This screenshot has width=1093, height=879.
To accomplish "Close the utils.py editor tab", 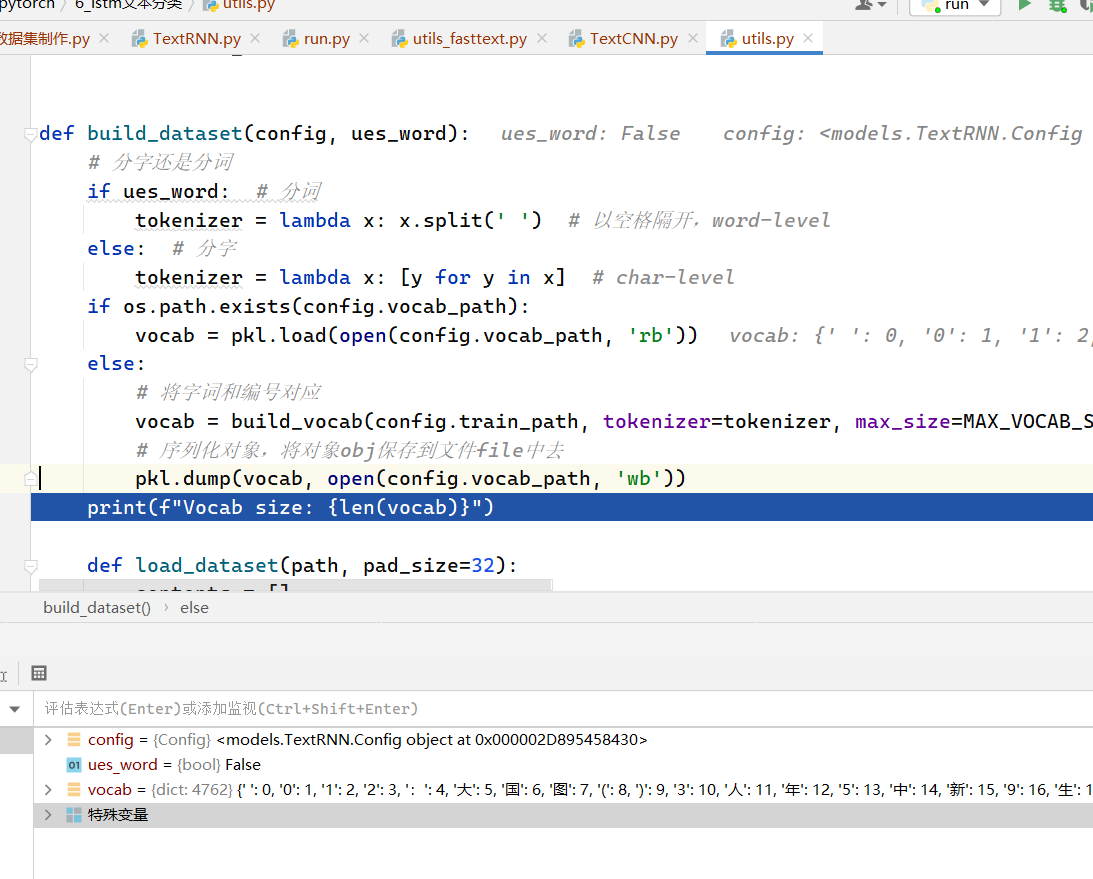I will coord(808,38).
